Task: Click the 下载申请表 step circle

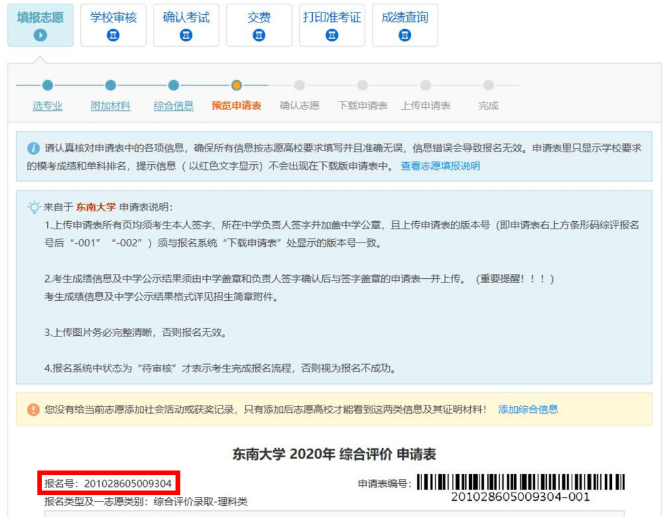Action: point(362,86)
